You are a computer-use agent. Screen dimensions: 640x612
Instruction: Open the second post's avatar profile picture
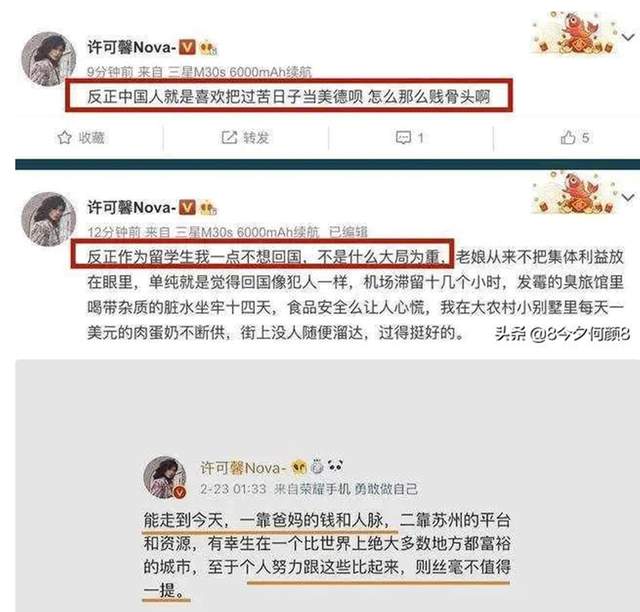(49, 219)
